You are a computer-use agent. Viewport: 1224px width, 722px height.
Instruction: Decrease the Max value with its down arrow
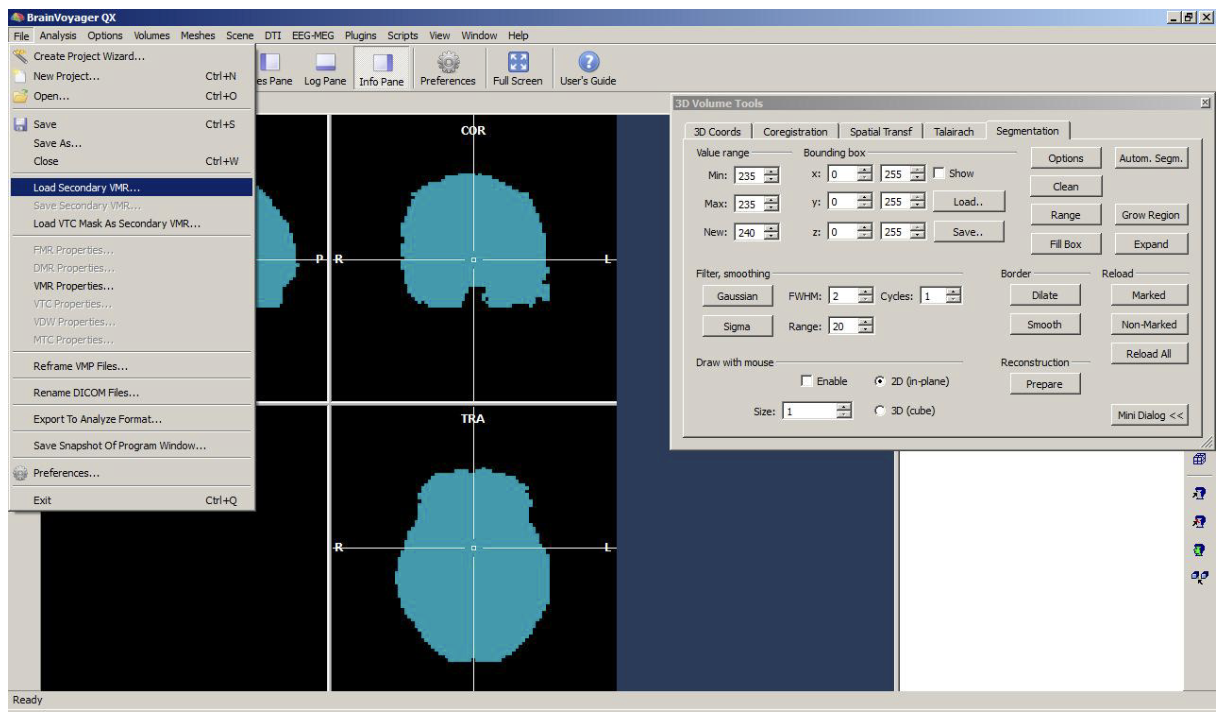[771, 207]
